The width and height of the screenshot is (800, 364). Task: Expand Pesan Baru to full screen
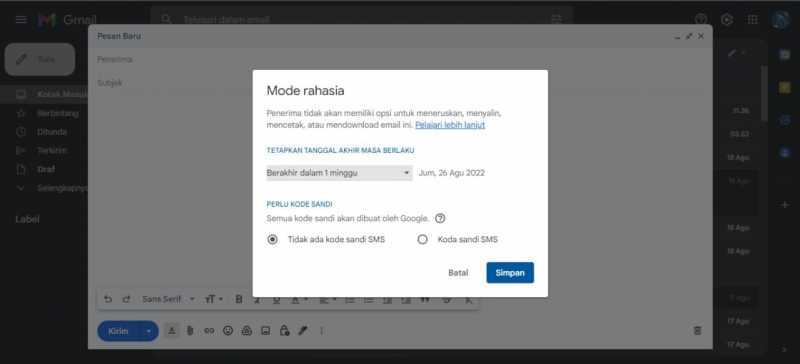[689, 36]
